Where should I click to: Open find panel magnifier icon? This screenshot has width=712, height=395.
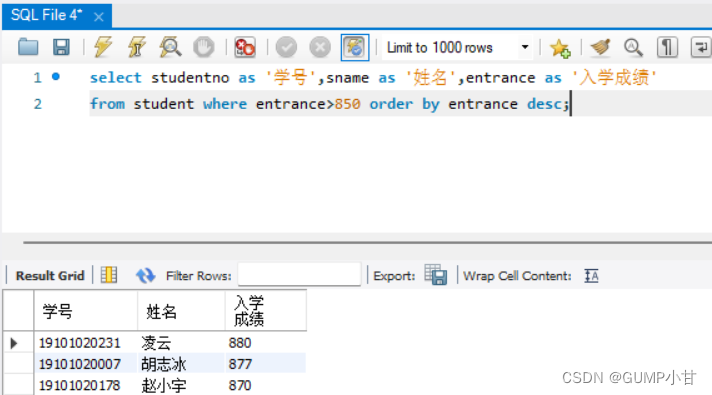[633, 47]
